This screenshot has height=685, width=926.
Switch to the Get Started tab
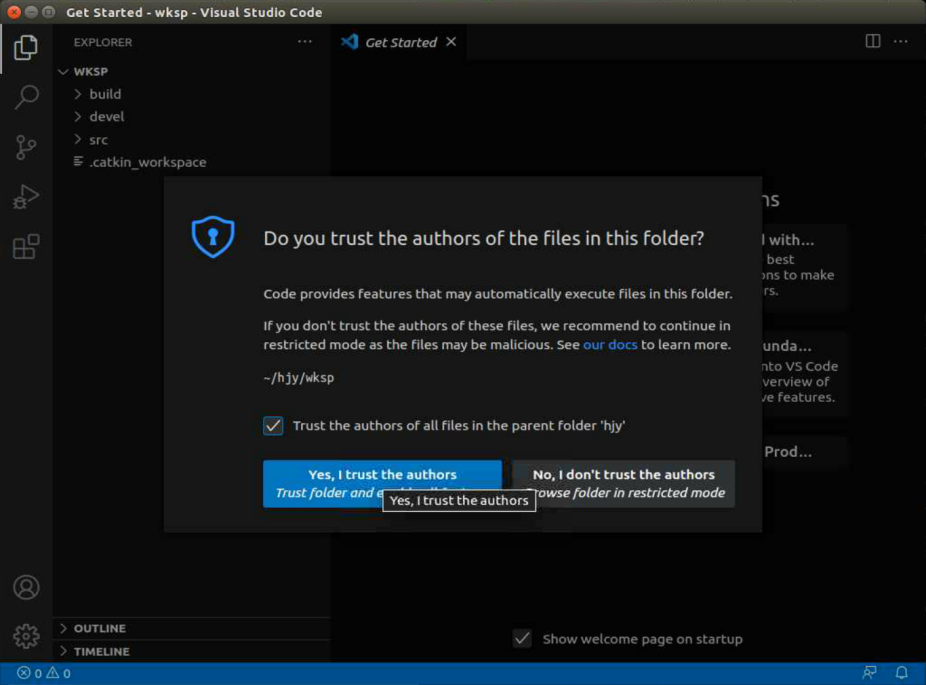tap(401, 42)
